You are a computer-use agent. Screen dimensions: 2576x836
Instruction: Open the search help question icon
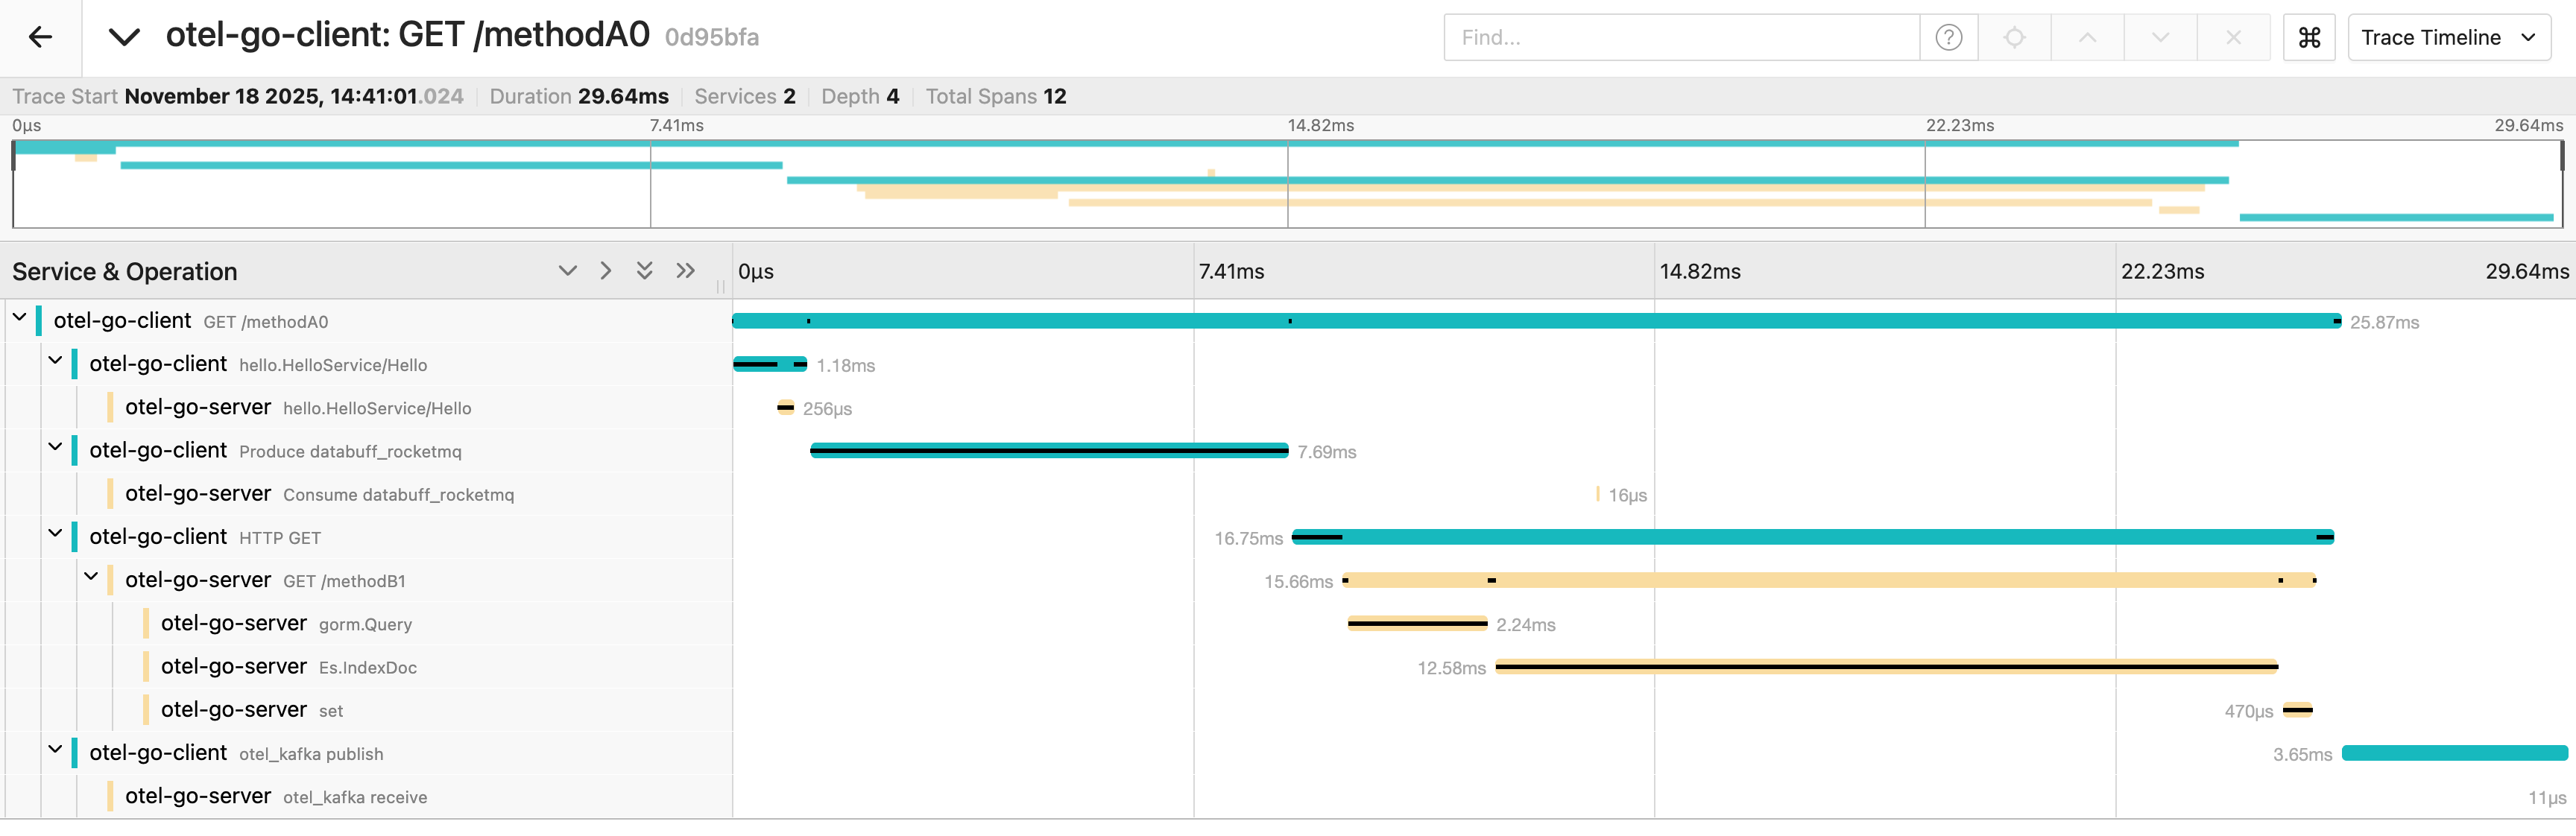(1948, 38)
